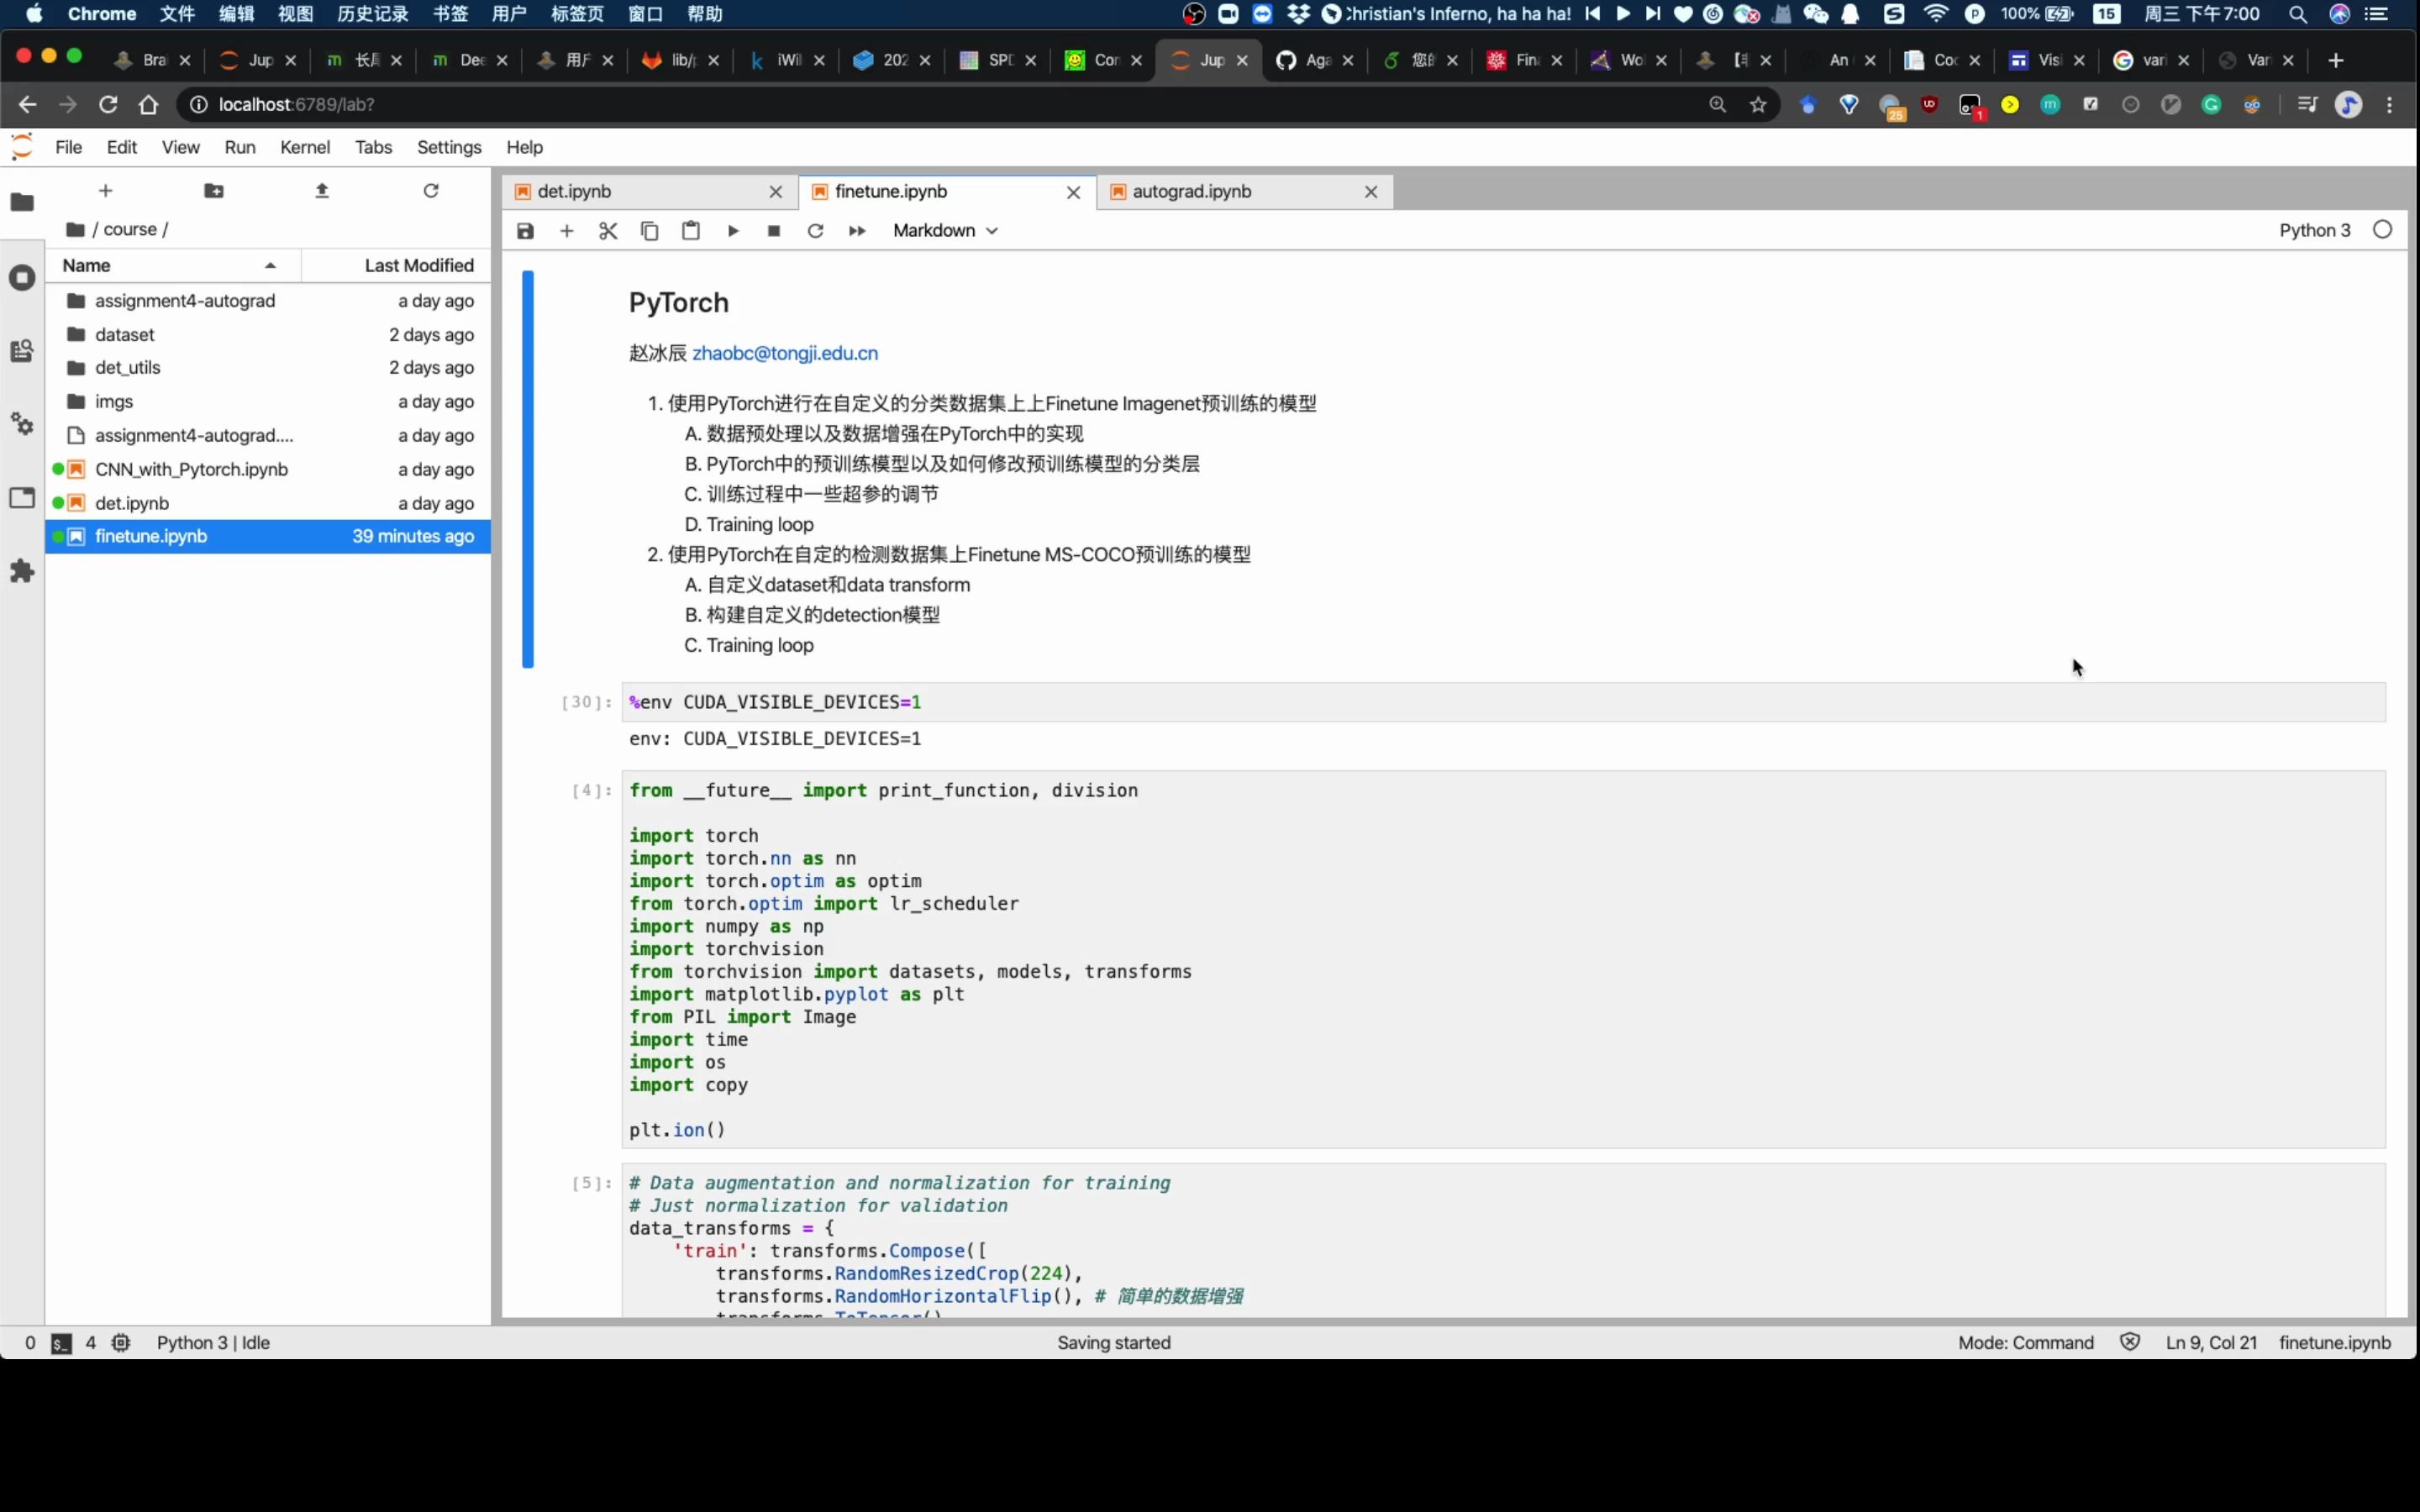Upload files via the upload icon
Screen dimensions: 2420x1512
(x=322, y=190)
